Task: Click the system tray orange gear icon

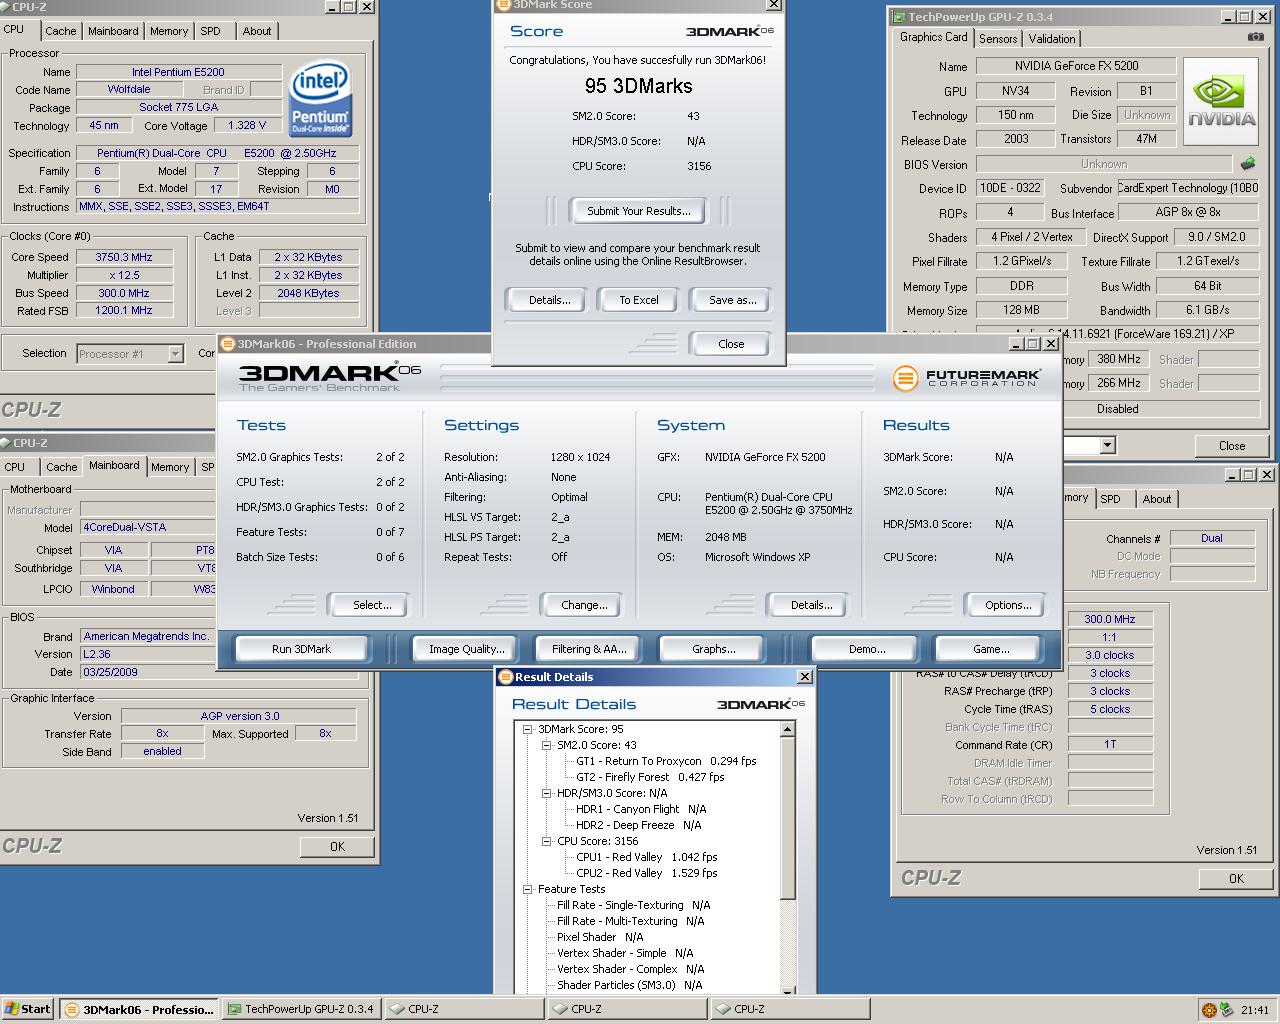Action: click(1209, 1010)
